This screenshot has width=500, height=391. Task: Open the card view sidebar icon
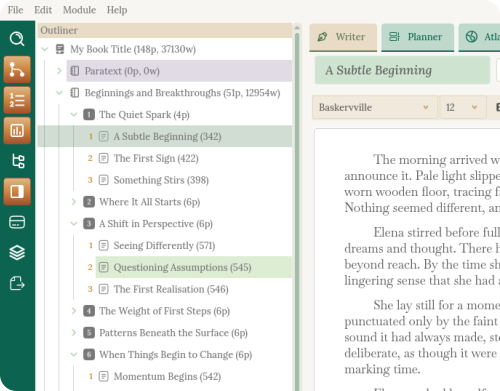(17, 222)
